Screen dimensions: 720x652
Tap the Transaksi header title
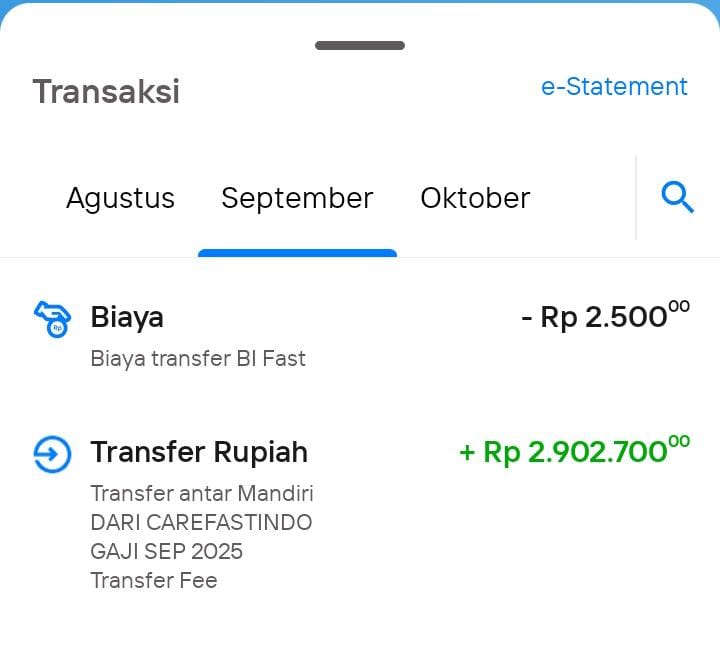click(106, 91)
